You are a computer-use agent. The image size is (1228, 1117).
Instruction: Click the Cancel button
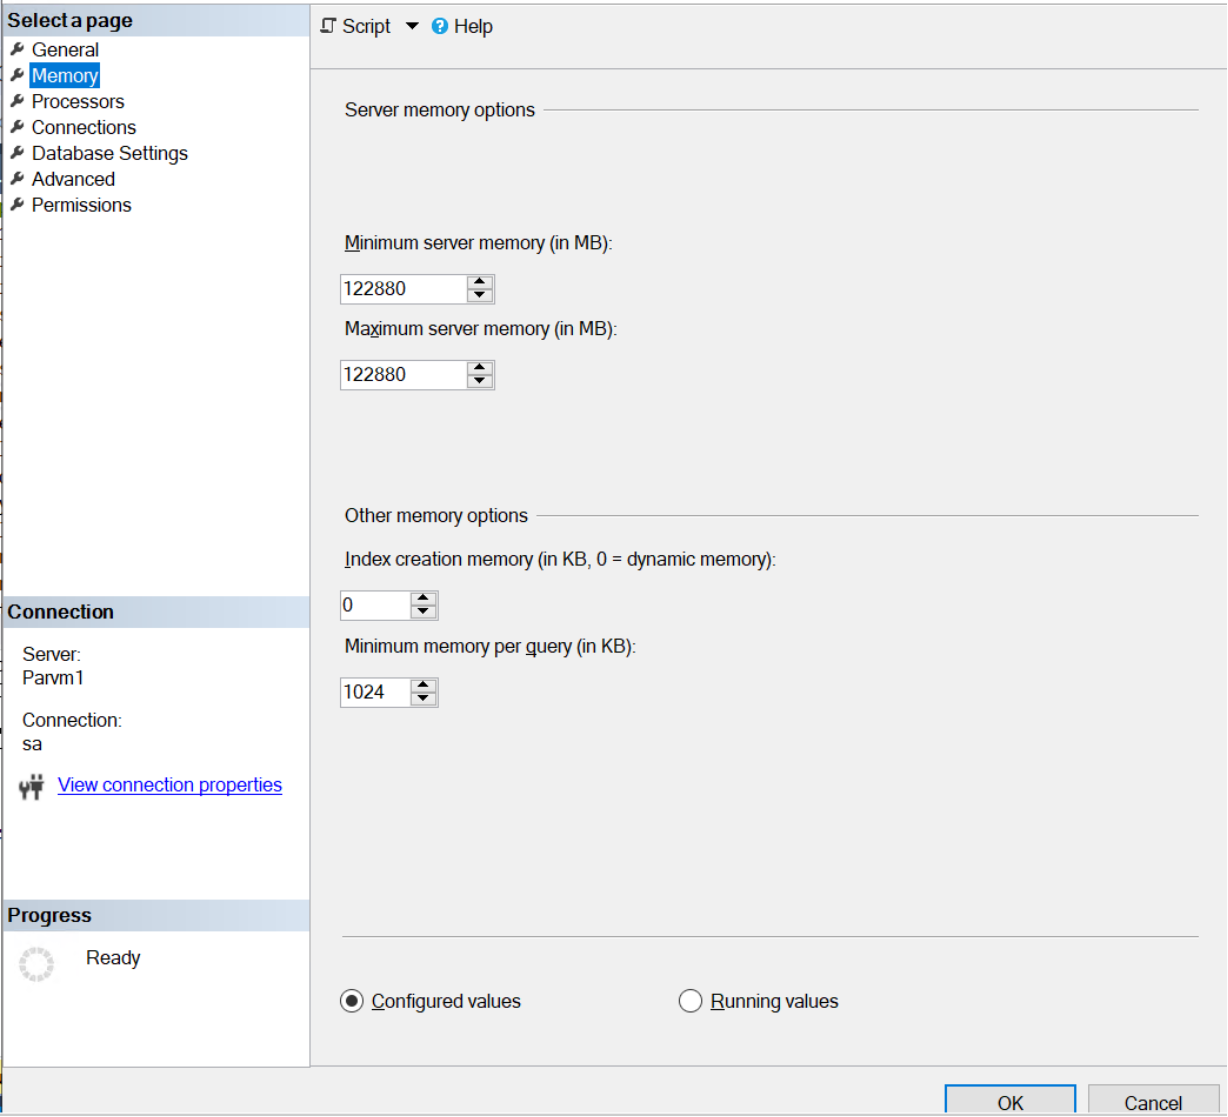point(1153,1102)
